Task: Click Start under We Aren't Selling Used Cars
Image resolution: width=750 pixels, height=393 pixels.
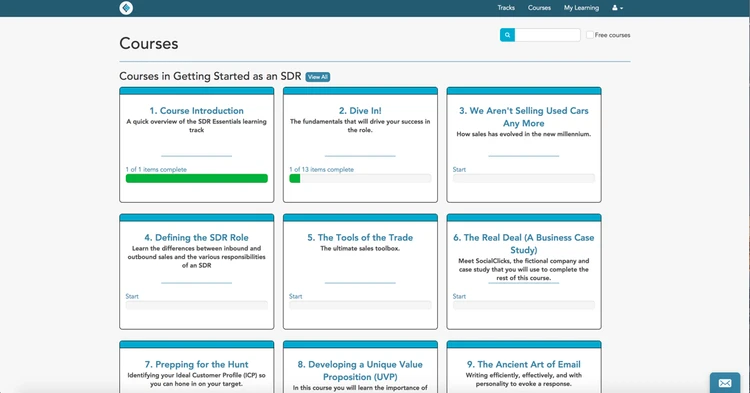Action: (459, 170)
